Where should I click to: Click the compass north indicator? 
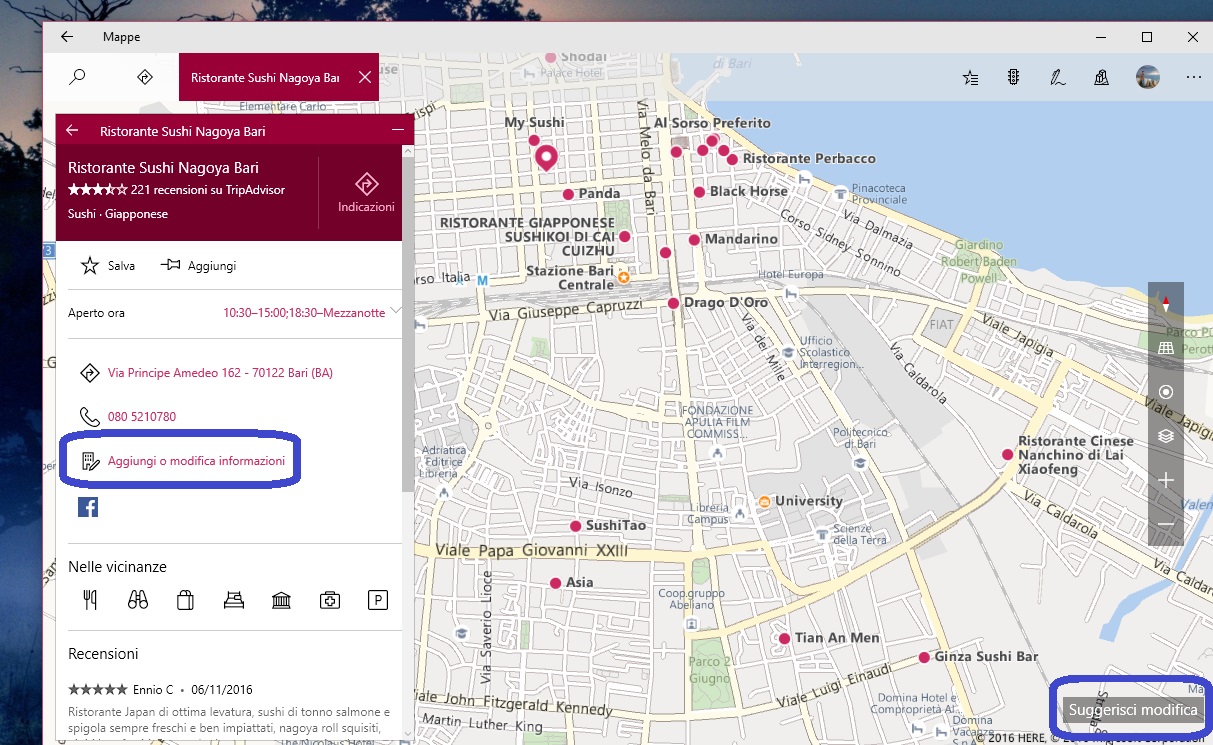tap(1166, 304)
